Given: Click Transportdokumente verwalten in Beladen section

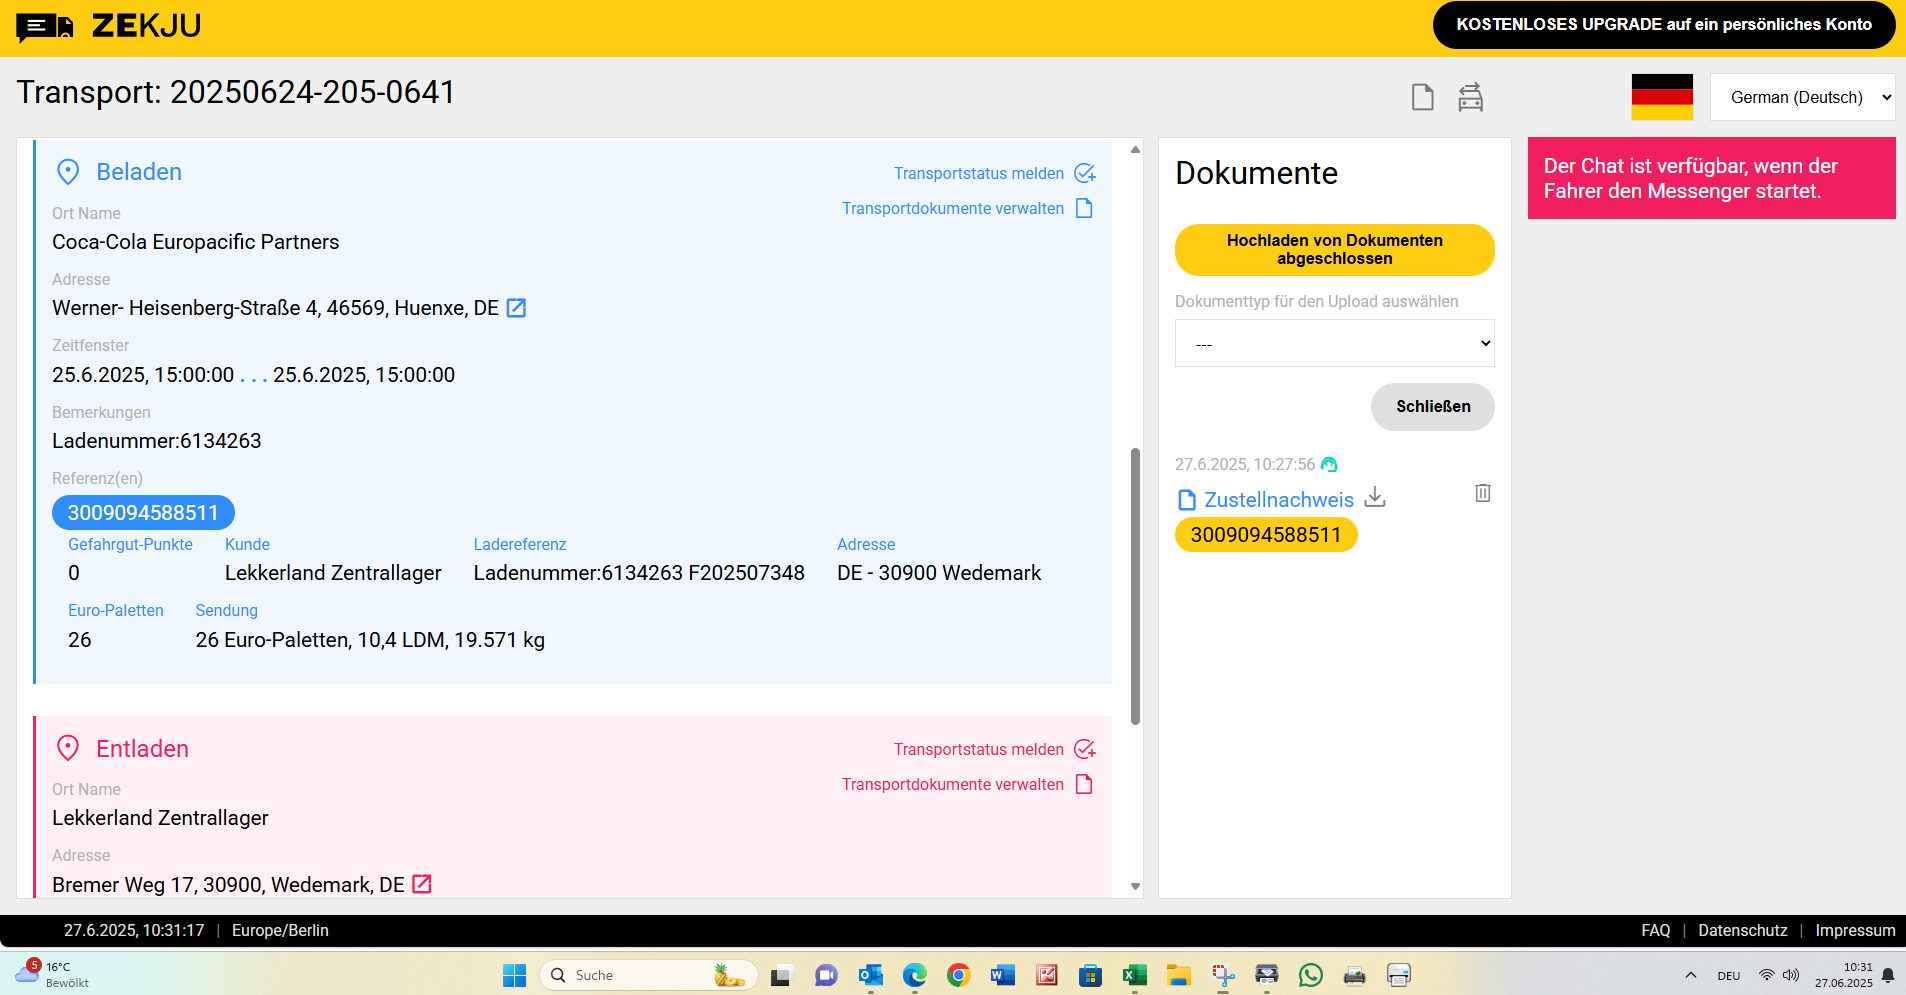Looking at the screenshot, I should pos(953,208).
